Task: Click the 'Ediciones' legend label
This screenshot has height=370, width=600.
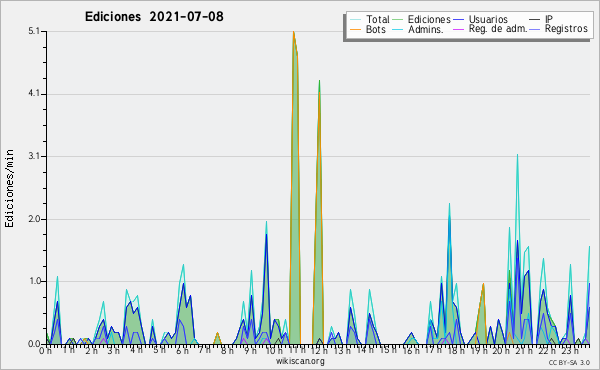Action: [x=429, y=19]
